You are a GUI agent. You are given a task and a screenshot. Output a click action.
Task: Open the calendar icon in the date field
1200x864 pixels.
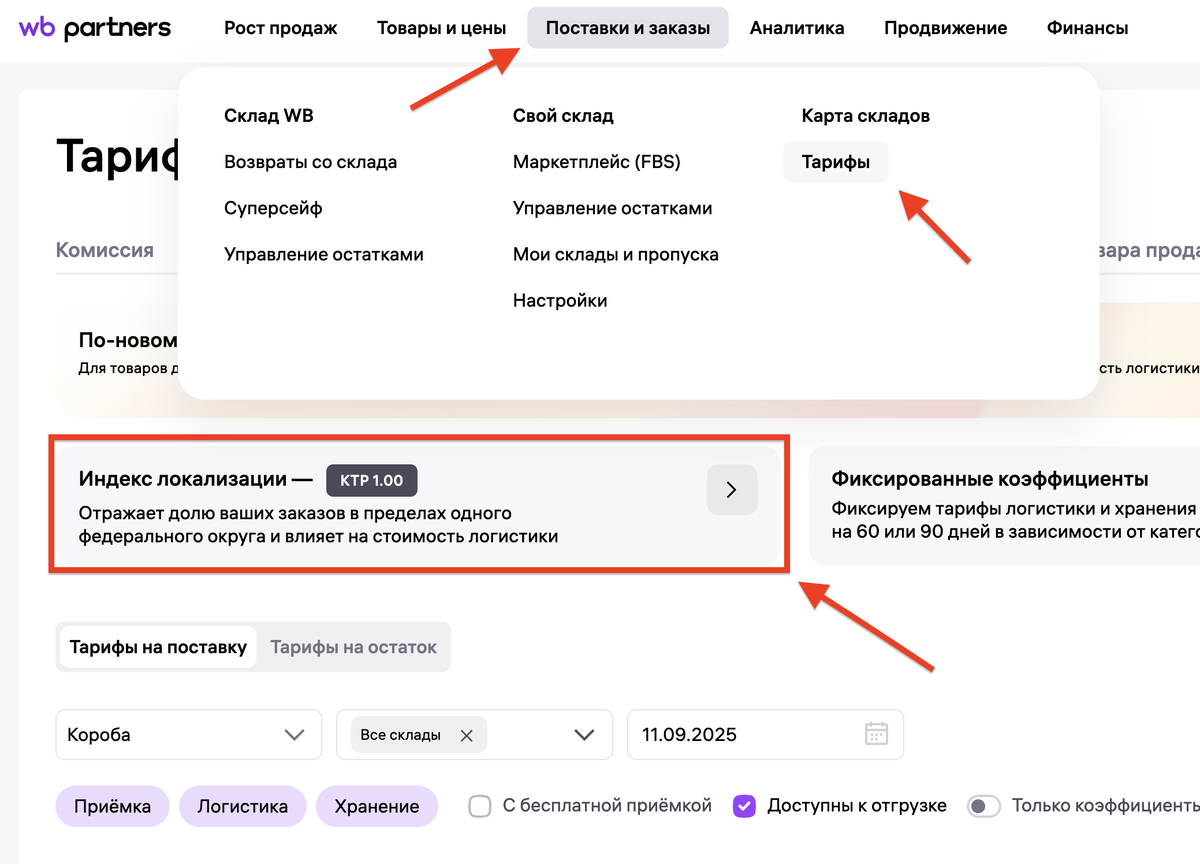tap(876, 733)
